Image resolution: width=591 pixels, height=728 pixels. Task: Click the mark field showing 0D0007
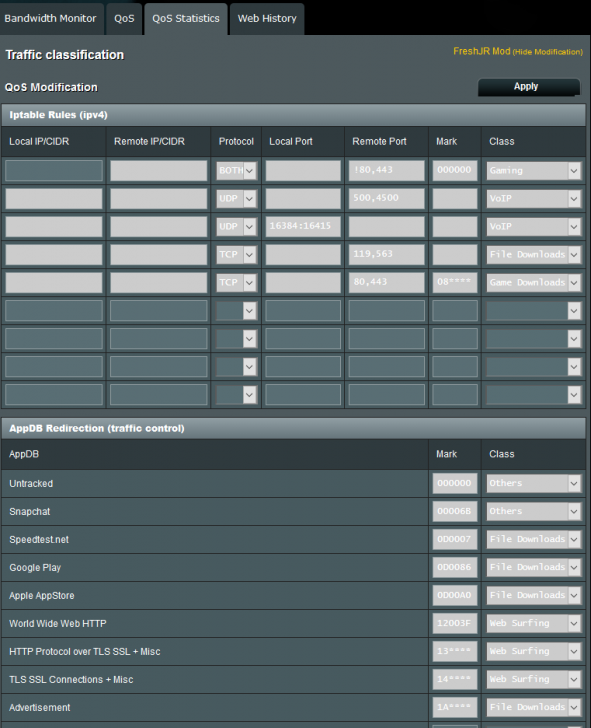[455, 540]
